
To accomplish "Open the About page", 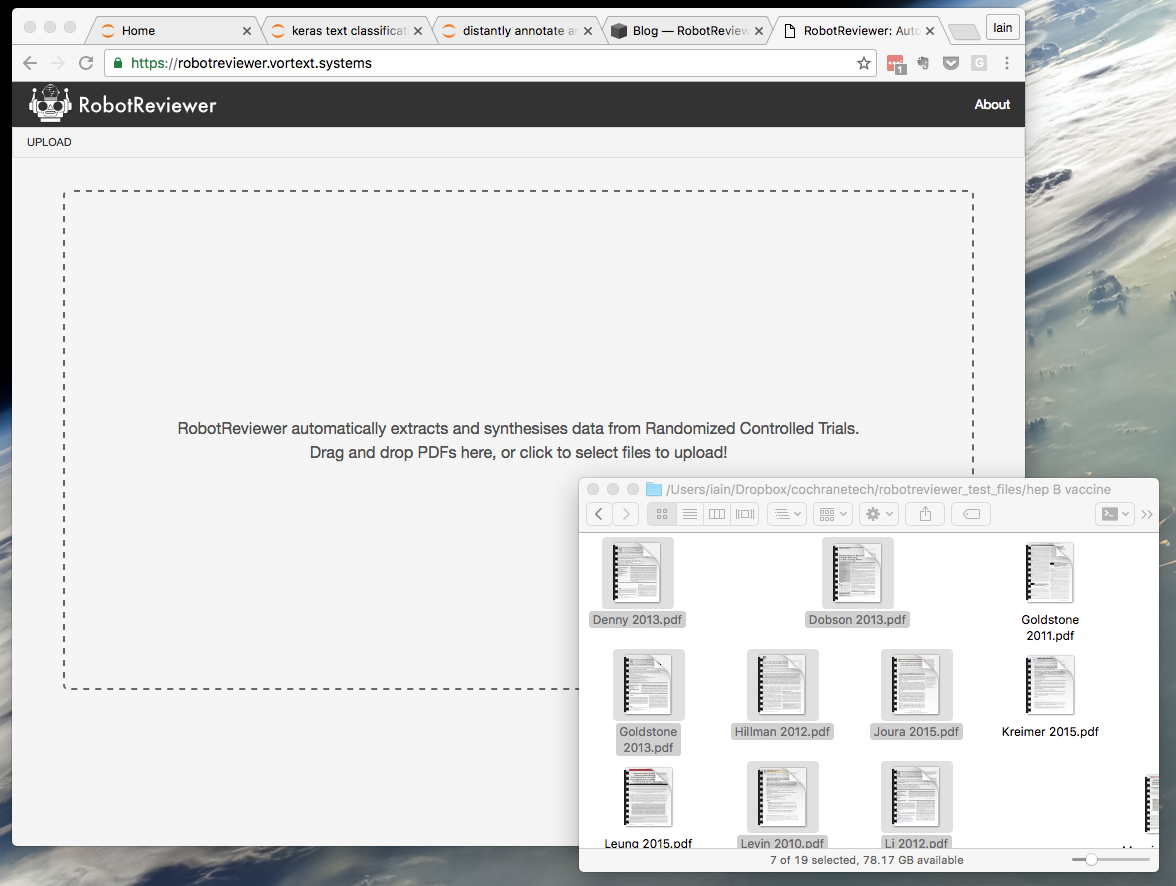I will pyautogui.click(x=992, y=104).
